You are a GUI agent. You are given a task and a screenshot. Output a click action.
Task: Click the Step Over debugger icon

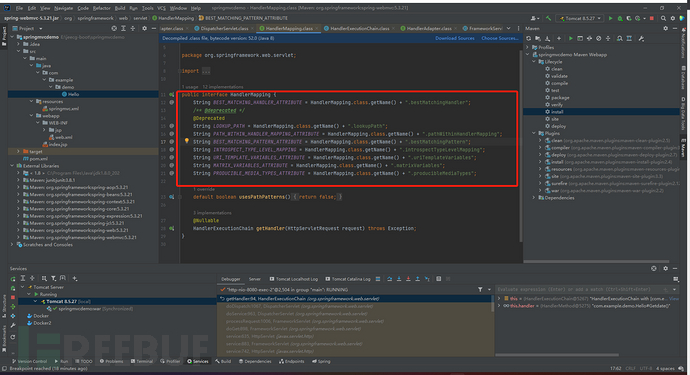(389, 279)
